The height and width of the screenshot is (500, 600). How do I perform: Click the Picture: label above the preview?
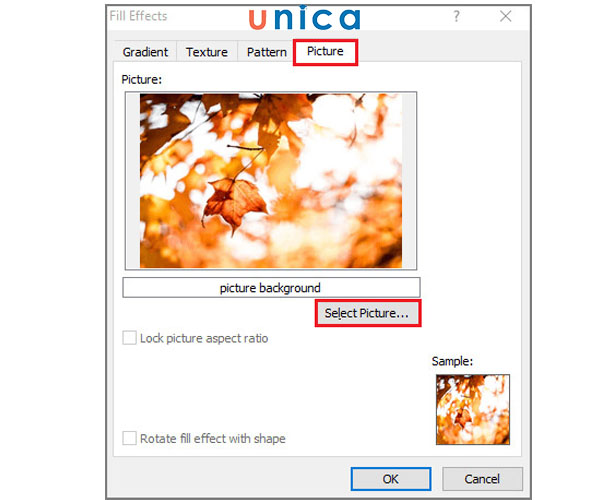(x=142, y=80)
